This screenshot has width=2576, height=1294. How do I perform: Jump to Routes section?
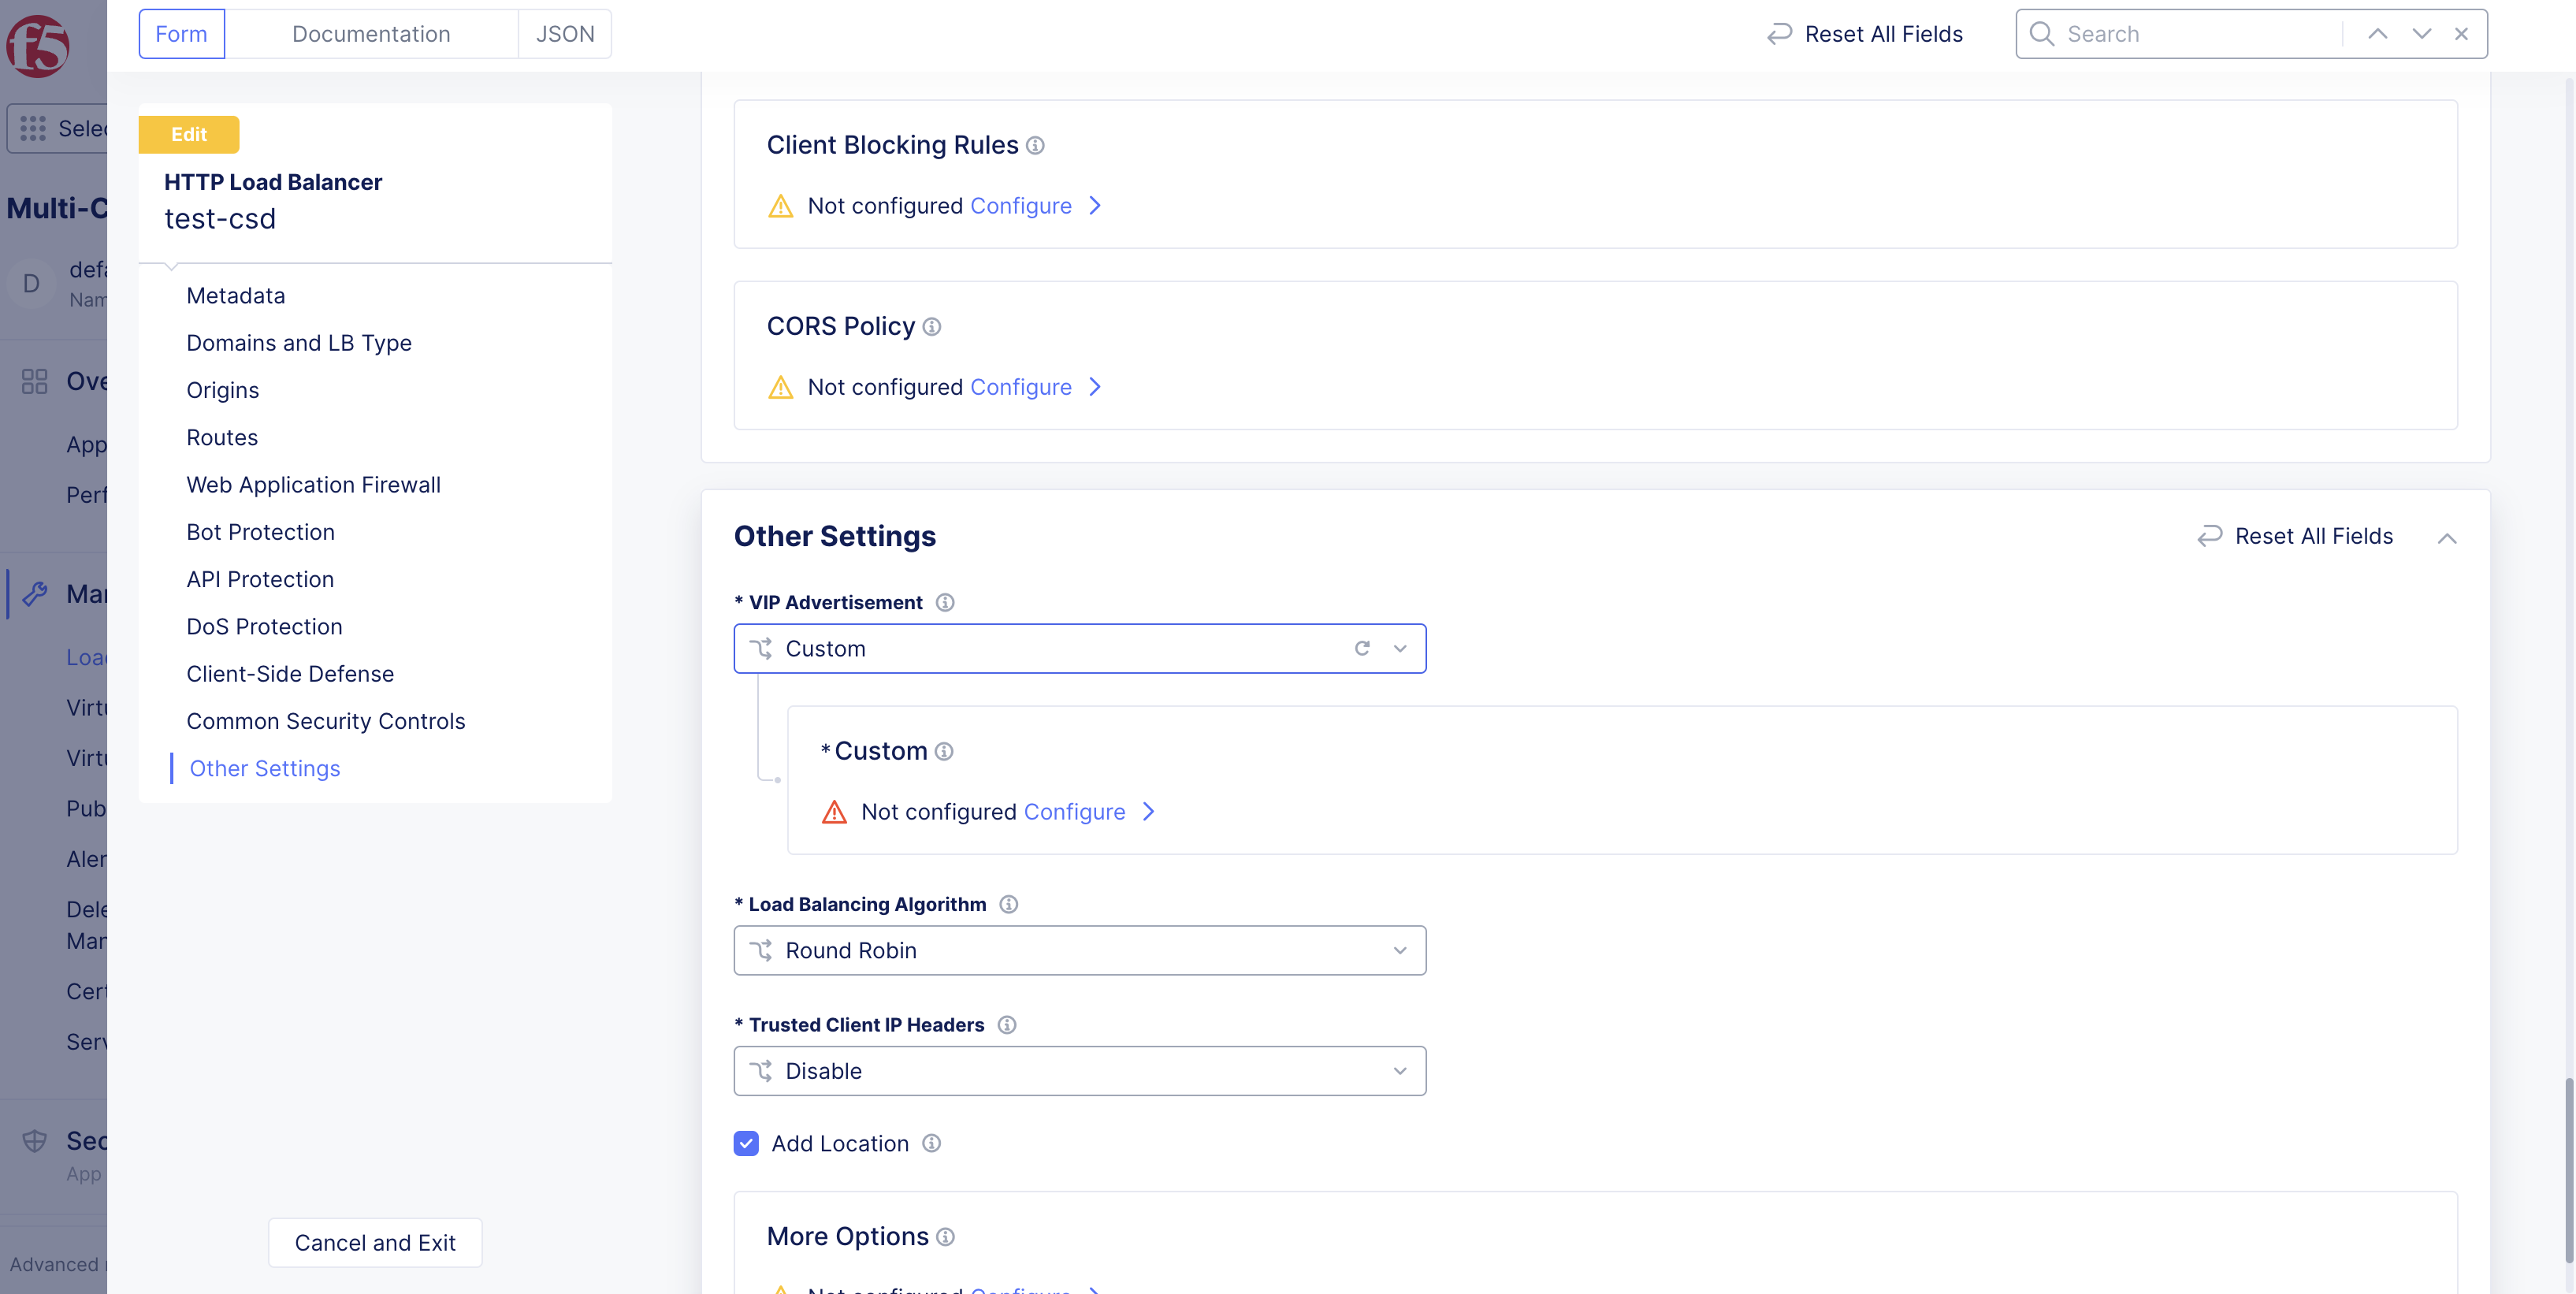pos(222,438)
